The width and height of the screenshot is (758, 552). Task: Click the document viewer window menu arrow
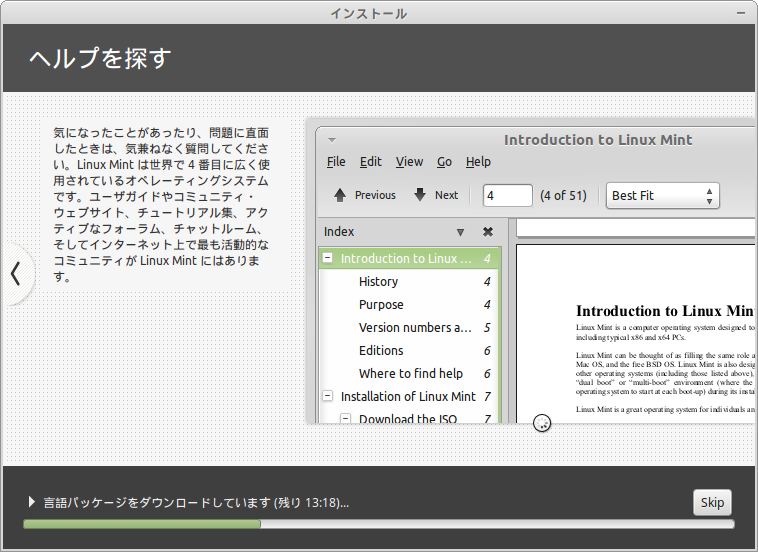[332, 140]
